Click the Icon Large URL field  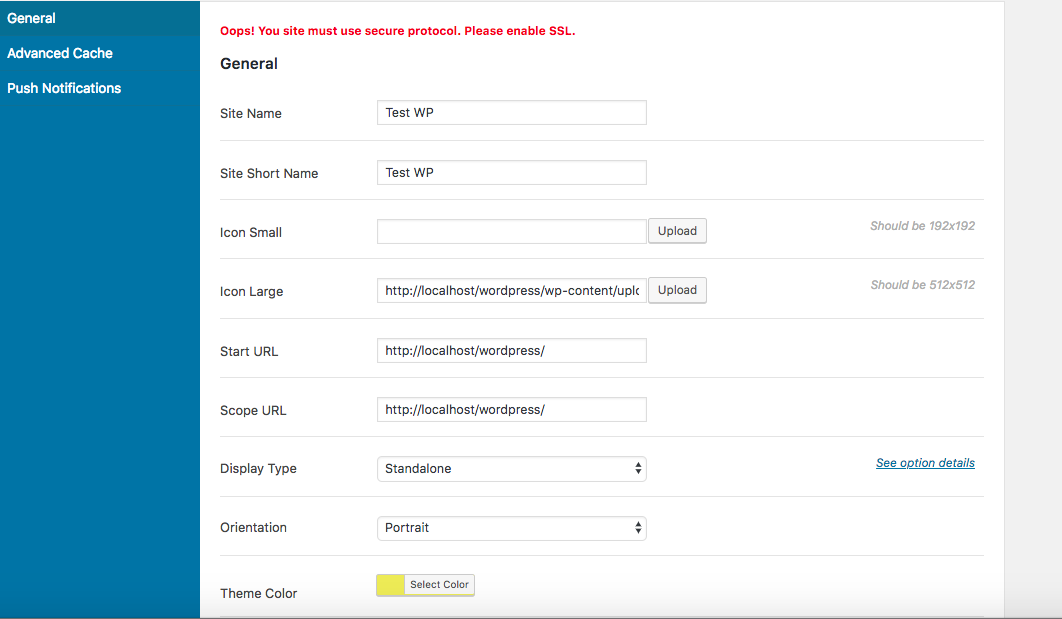511,291
